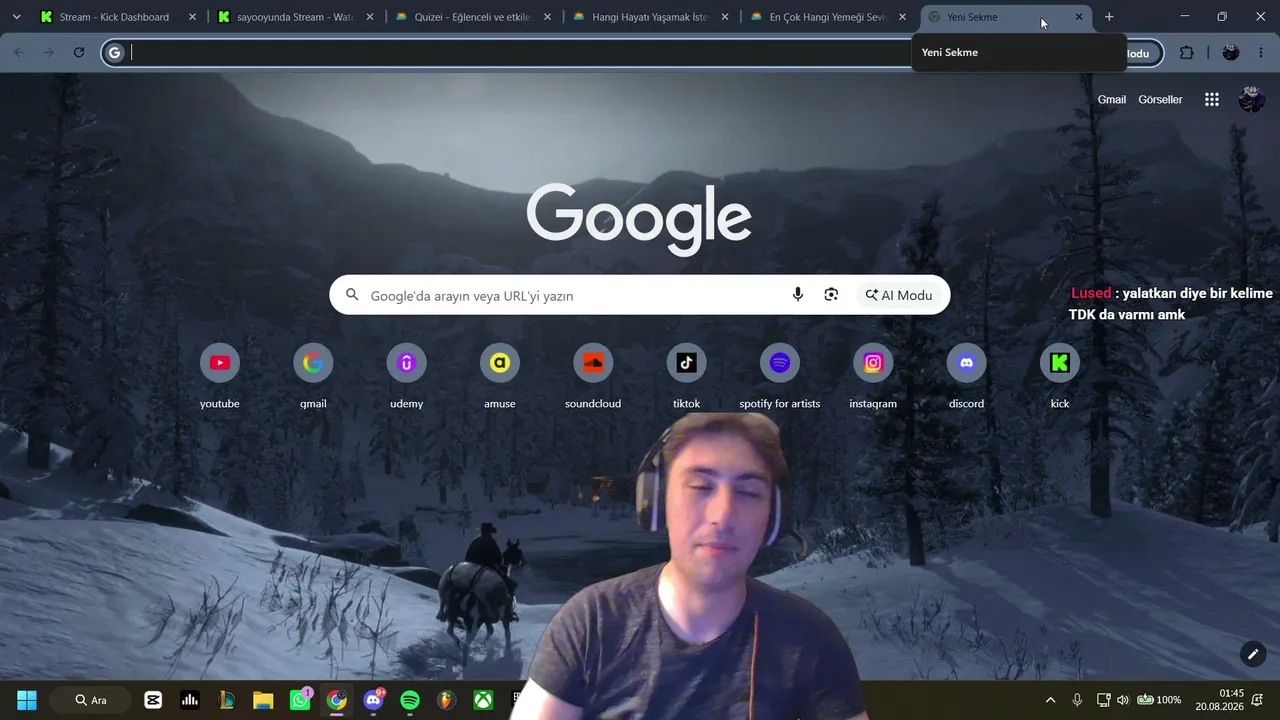Viewport: 1280px width, 720px height.
Task: Open the Xbox app from the taskbar
Action: (483, 700)
